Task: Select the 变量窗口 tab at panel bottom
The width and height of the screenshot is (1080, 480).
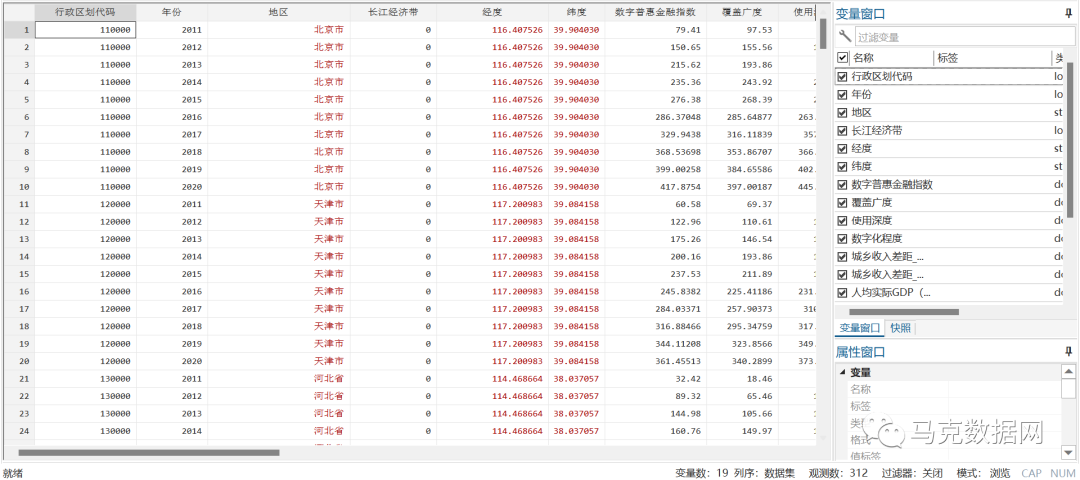Action: click(860, 328)
